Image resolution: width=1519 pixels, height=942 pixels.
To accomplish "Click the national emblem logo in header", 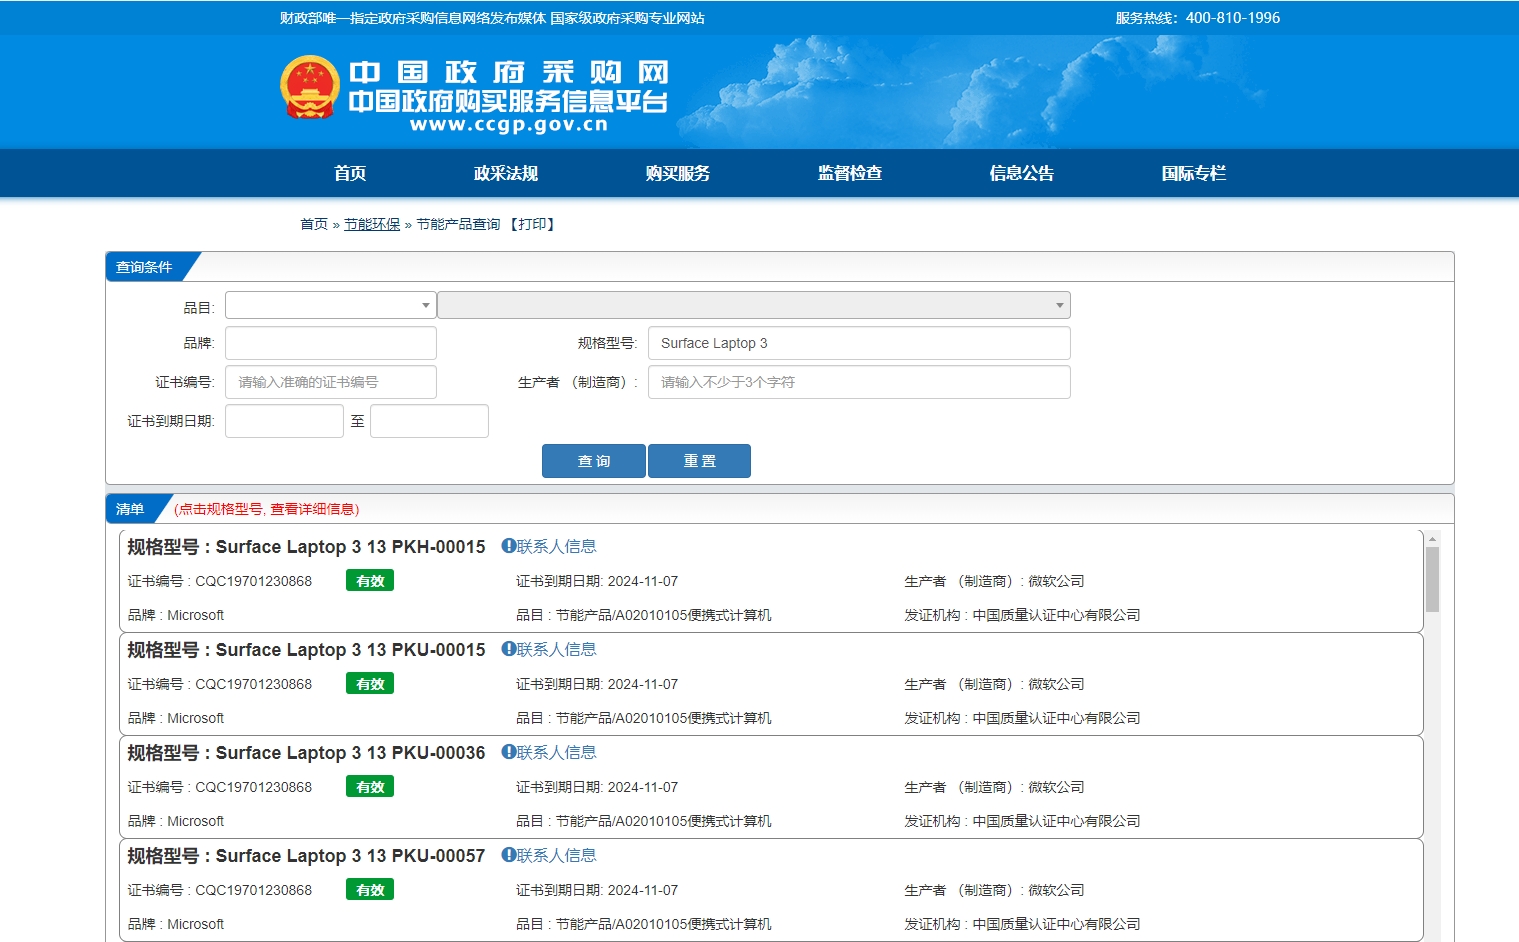I will click(x=310, y=88).
